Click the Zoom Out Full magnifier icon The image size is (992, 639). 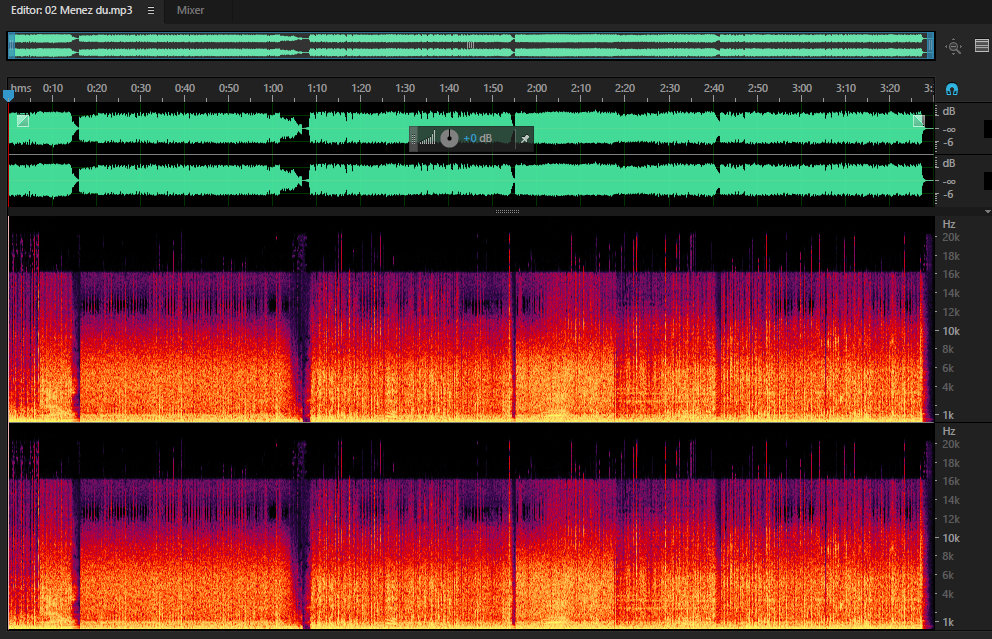(x=953, y=46)
